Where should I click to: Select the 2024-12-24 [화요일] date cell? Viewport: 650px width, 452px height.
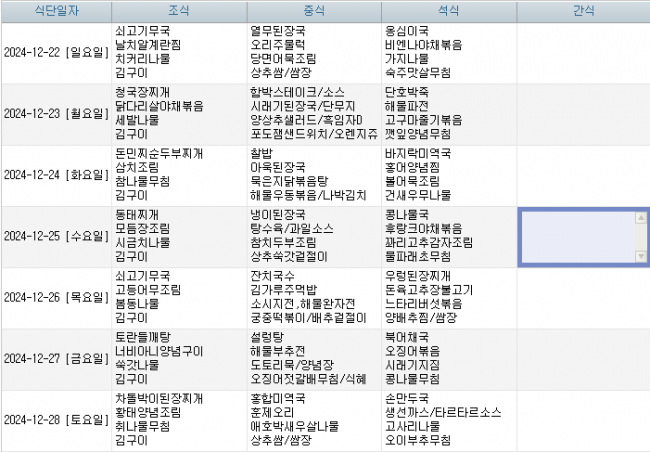tap(55, 175)
